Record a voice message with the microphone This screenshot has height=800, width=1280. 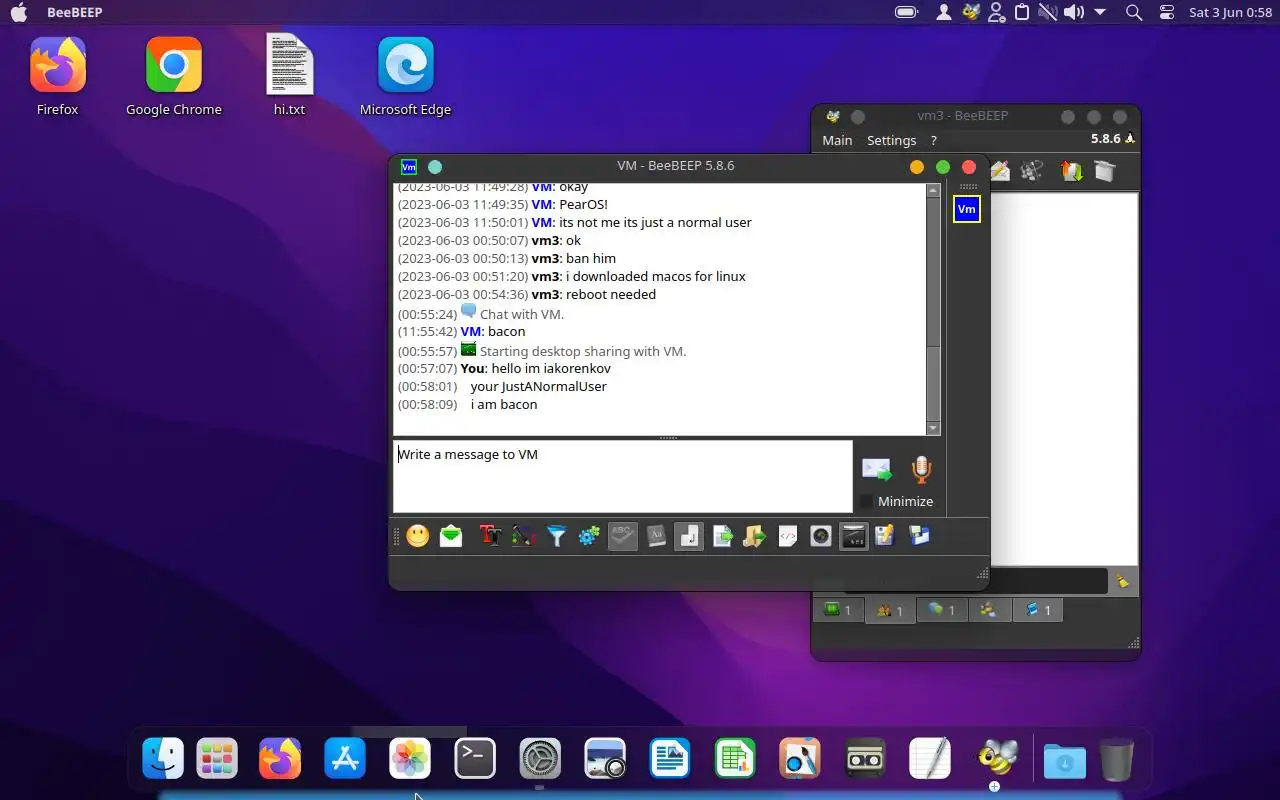coord(921,470)
